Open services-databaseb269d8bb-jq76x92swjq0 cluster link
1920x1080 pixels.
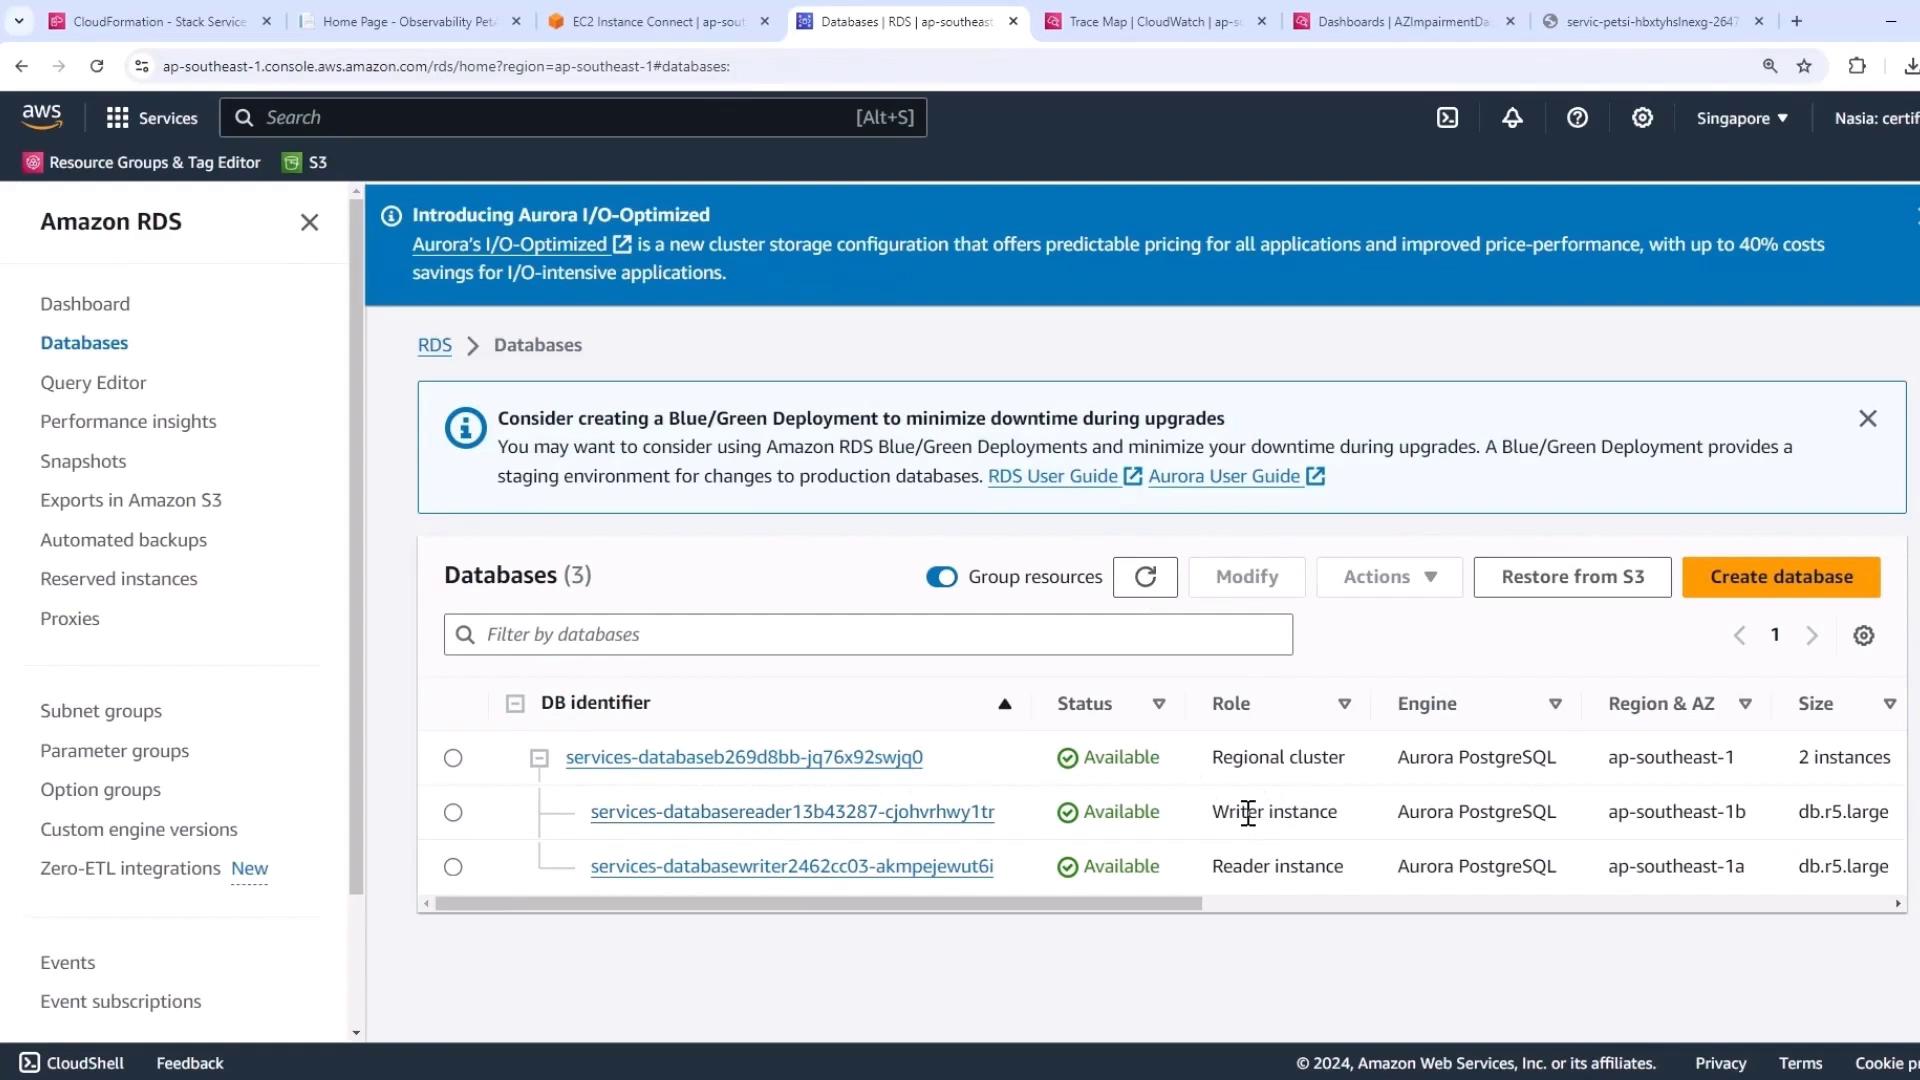click(744, 758)
